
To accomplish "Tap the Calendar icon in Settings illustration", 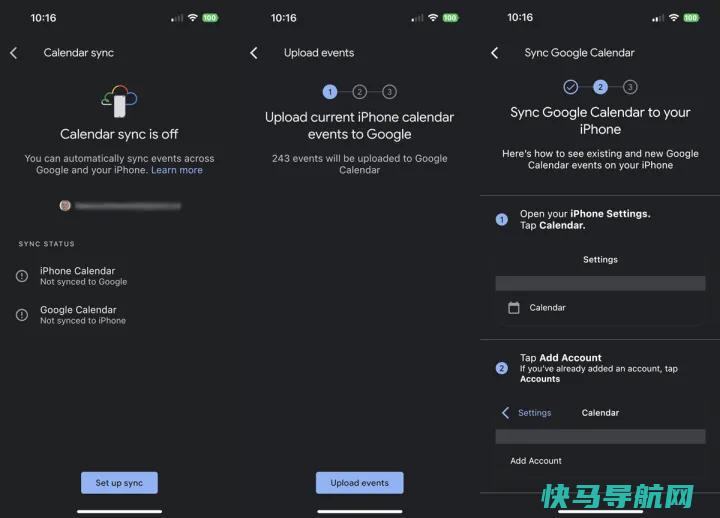I will (x=514, y=308).
